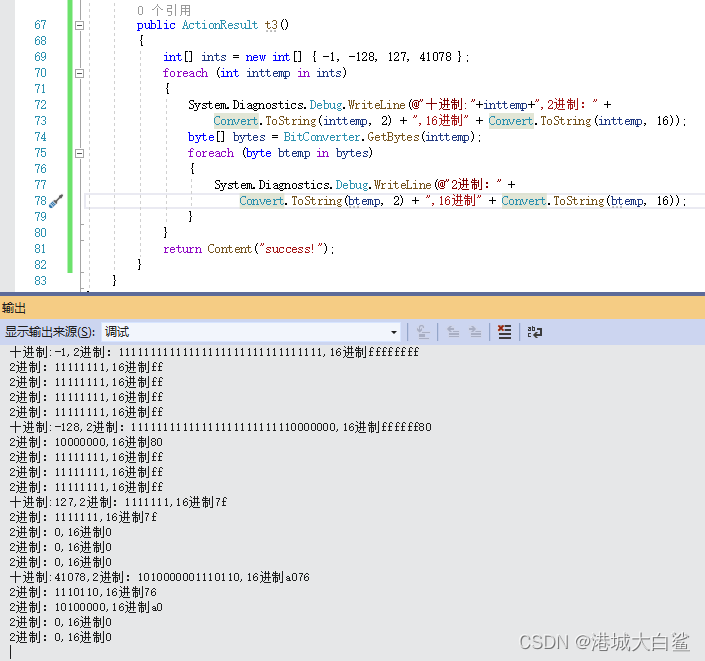Click output line '十进制:127,2进制: 1111111,16进制7f'
Image resolution: width=705 pixels, height=661 pixels.
click(118, 502)
